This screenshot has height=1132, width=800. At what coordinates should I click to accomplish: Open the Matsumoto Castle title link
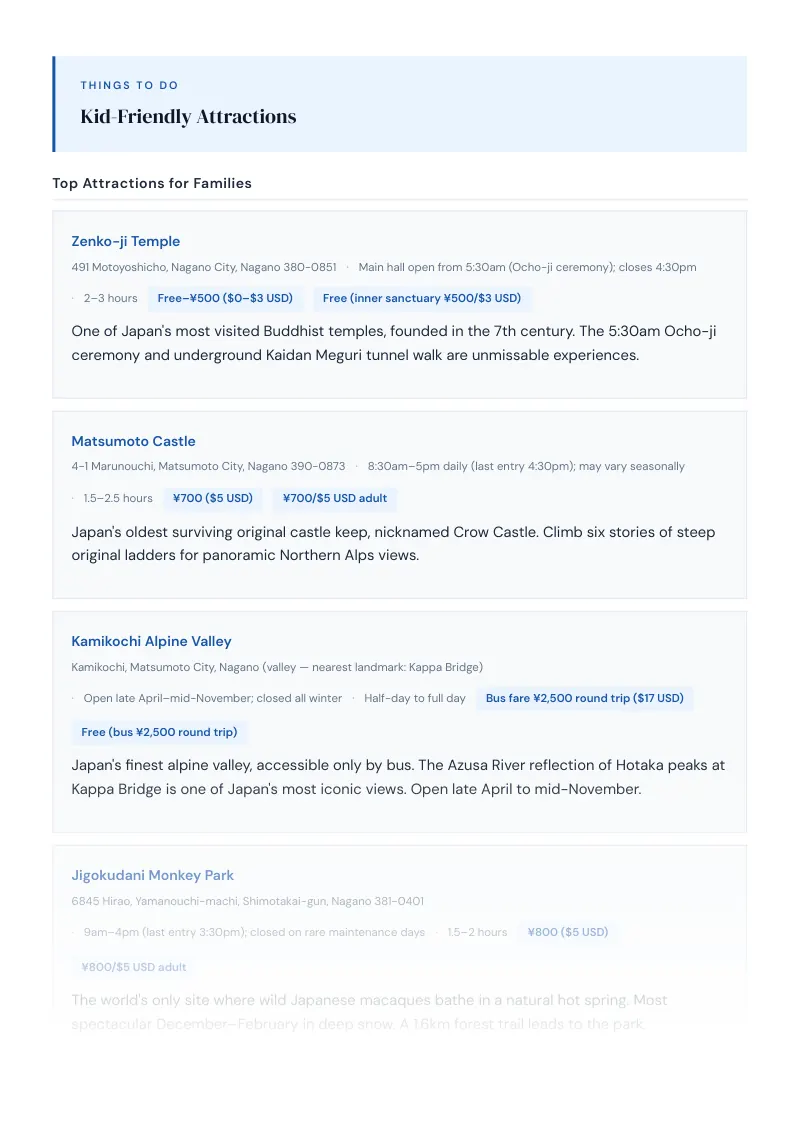coord(134,441)
